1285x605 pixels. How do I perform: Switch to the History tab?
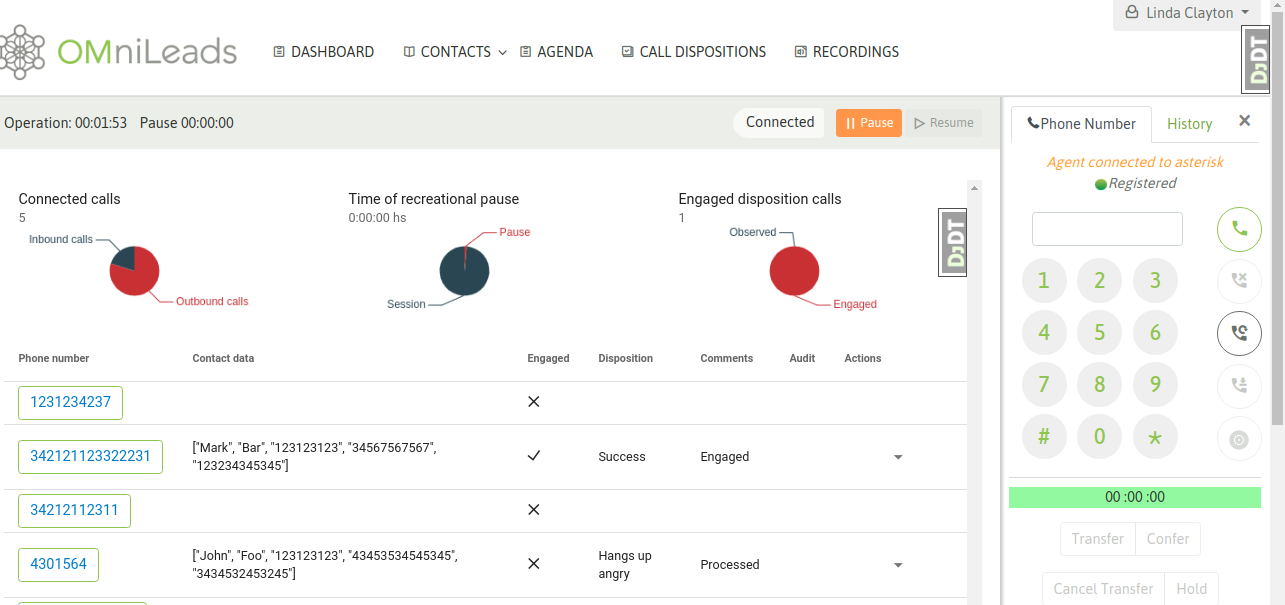[x=1189, y=124]
